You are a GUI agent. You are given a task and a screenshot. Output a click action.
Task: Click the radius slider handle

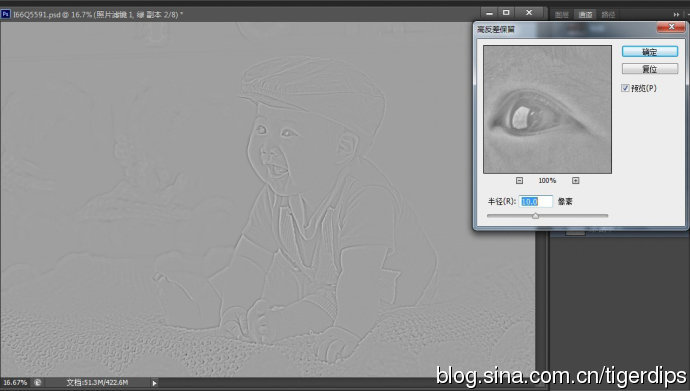(535, 216)
